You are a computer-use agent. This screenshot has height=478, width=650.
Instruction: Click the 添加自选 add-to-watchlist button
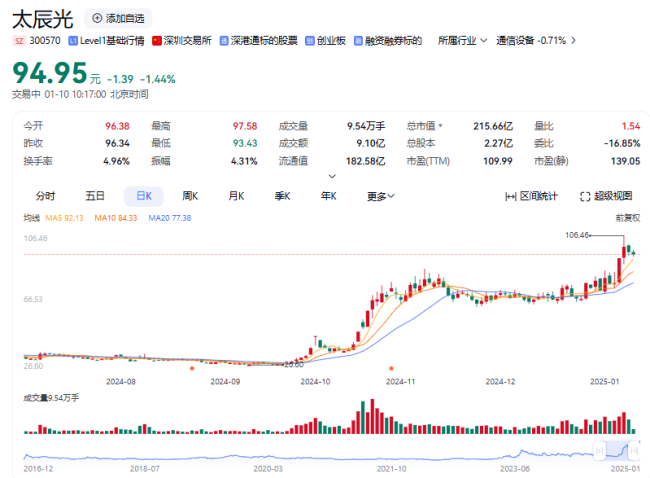click(118, 19)
